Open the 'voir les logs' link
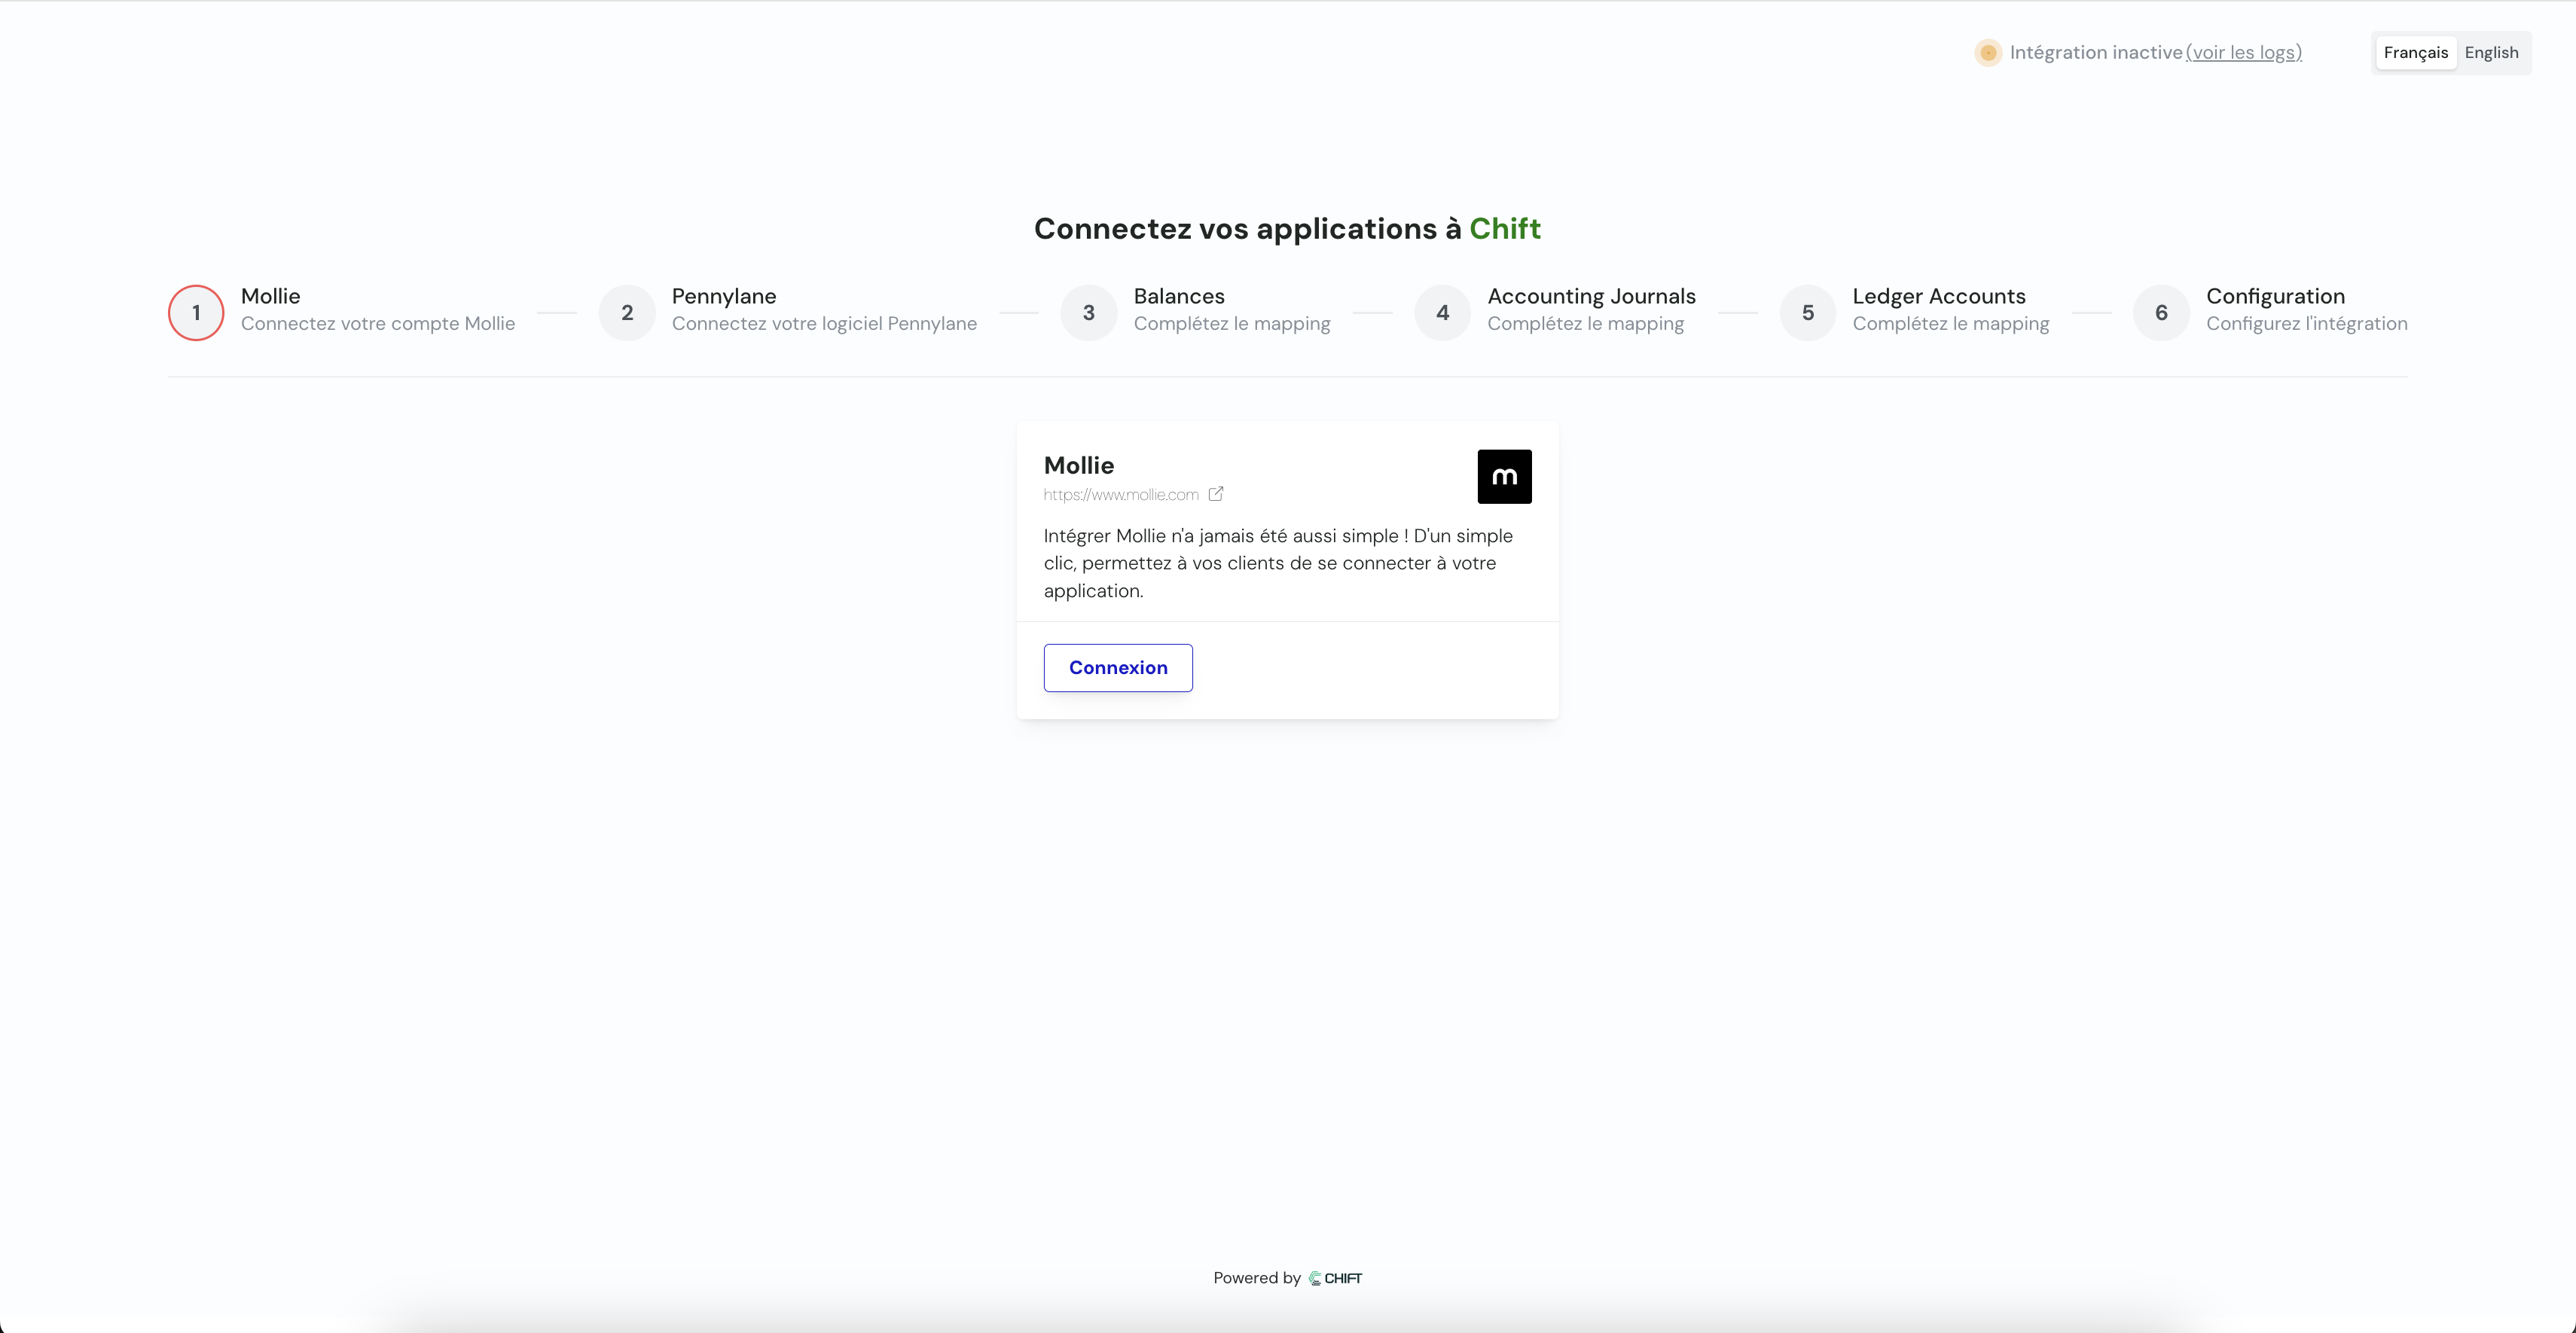 pyautogui.click(x=2243, y=52)
